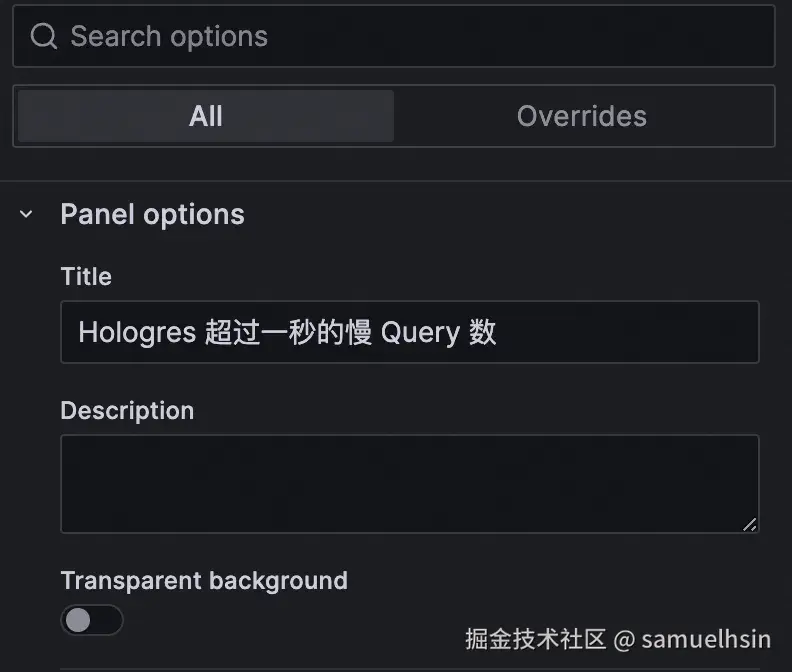Click after 数 at end of title
The height and width of the screenshot is (672, 792).
tap(501, 332)
